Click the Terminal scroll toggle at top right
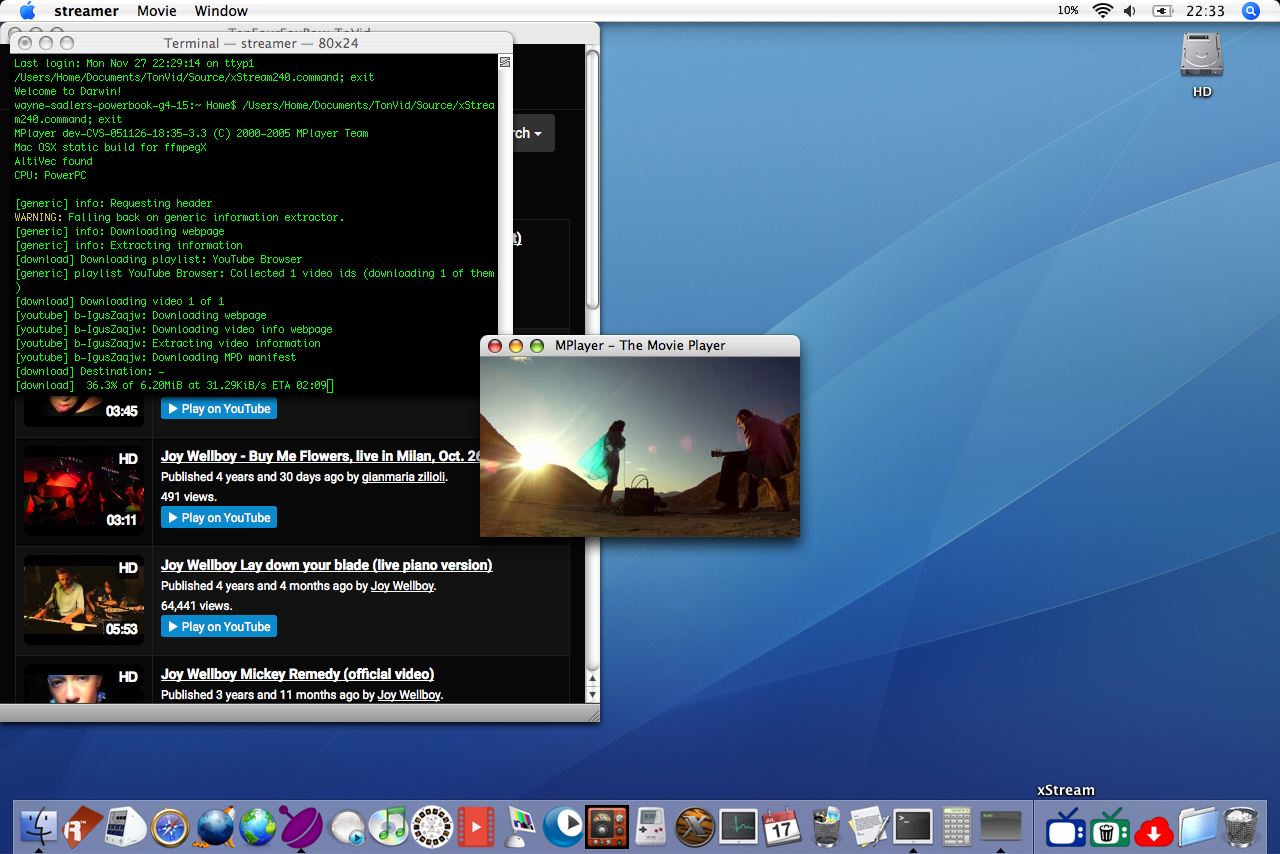The image size is (1280, 854). pyautogui.click(x=505, y=62)
